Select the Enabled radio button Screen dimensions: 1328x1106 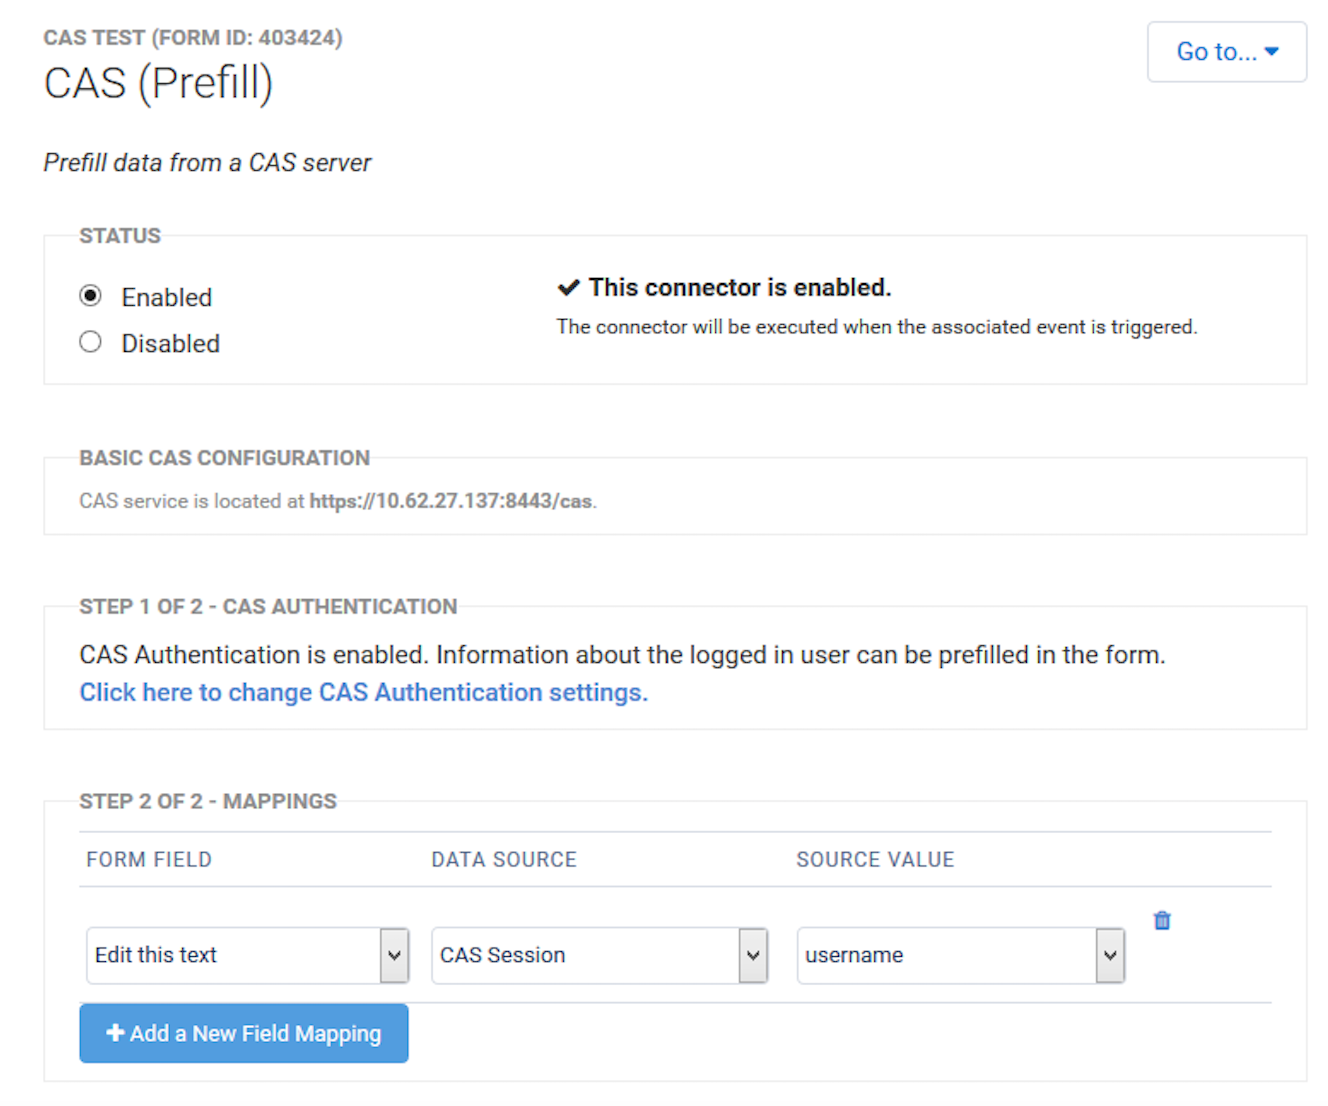91,296
